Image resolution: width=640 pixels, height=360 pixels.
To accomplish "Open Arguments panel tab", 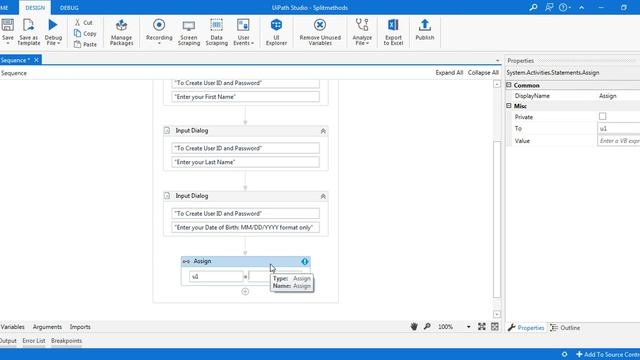I will [x=47, y=327].
